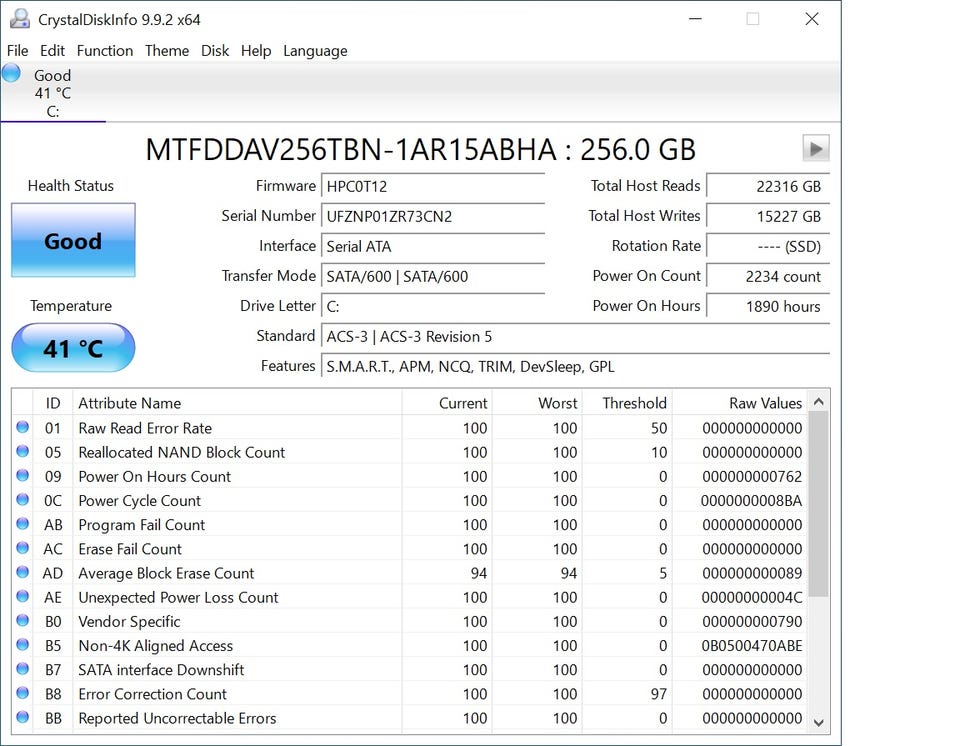Click Total Host Writes value 15227 GB

tap(768, 216)
